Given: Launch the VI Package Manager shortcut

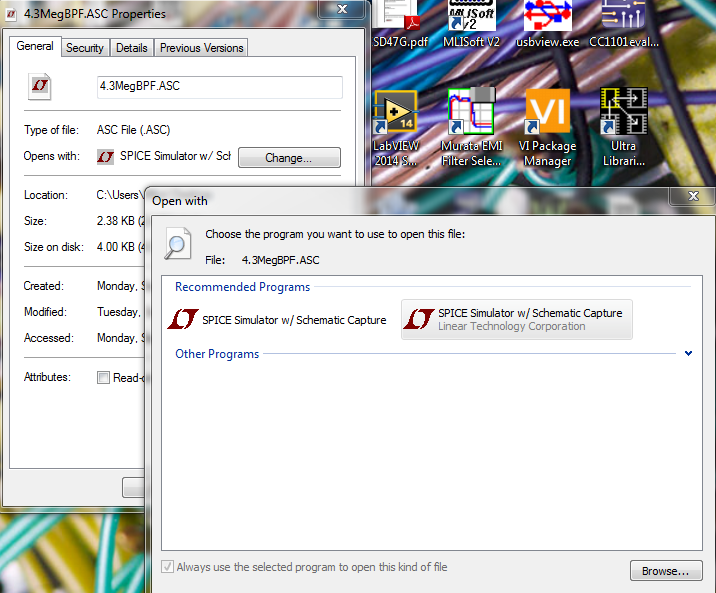Looking at the screenshot, I should pyautogui.click(x=548, y=129).
